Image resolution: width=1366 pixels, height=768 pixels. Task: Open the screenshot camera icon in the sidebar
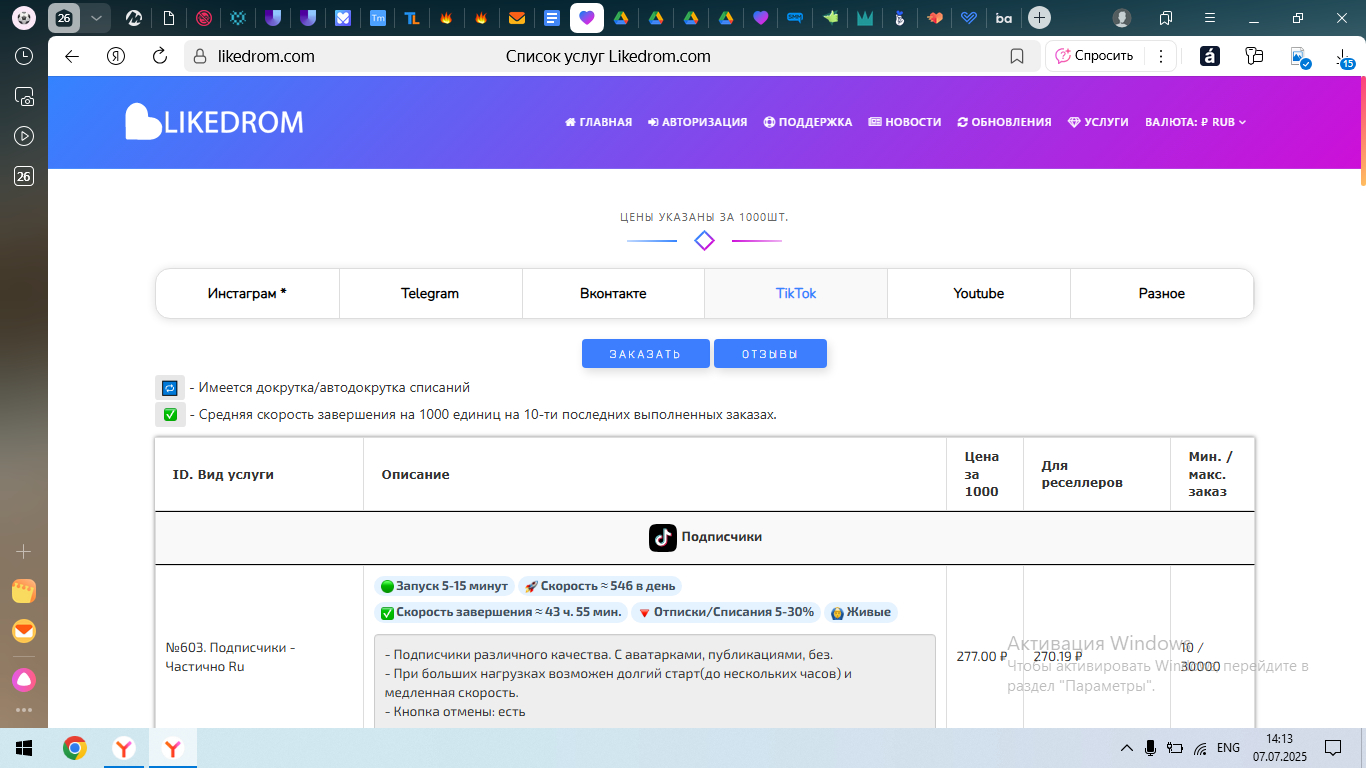(x=24, y=96)
